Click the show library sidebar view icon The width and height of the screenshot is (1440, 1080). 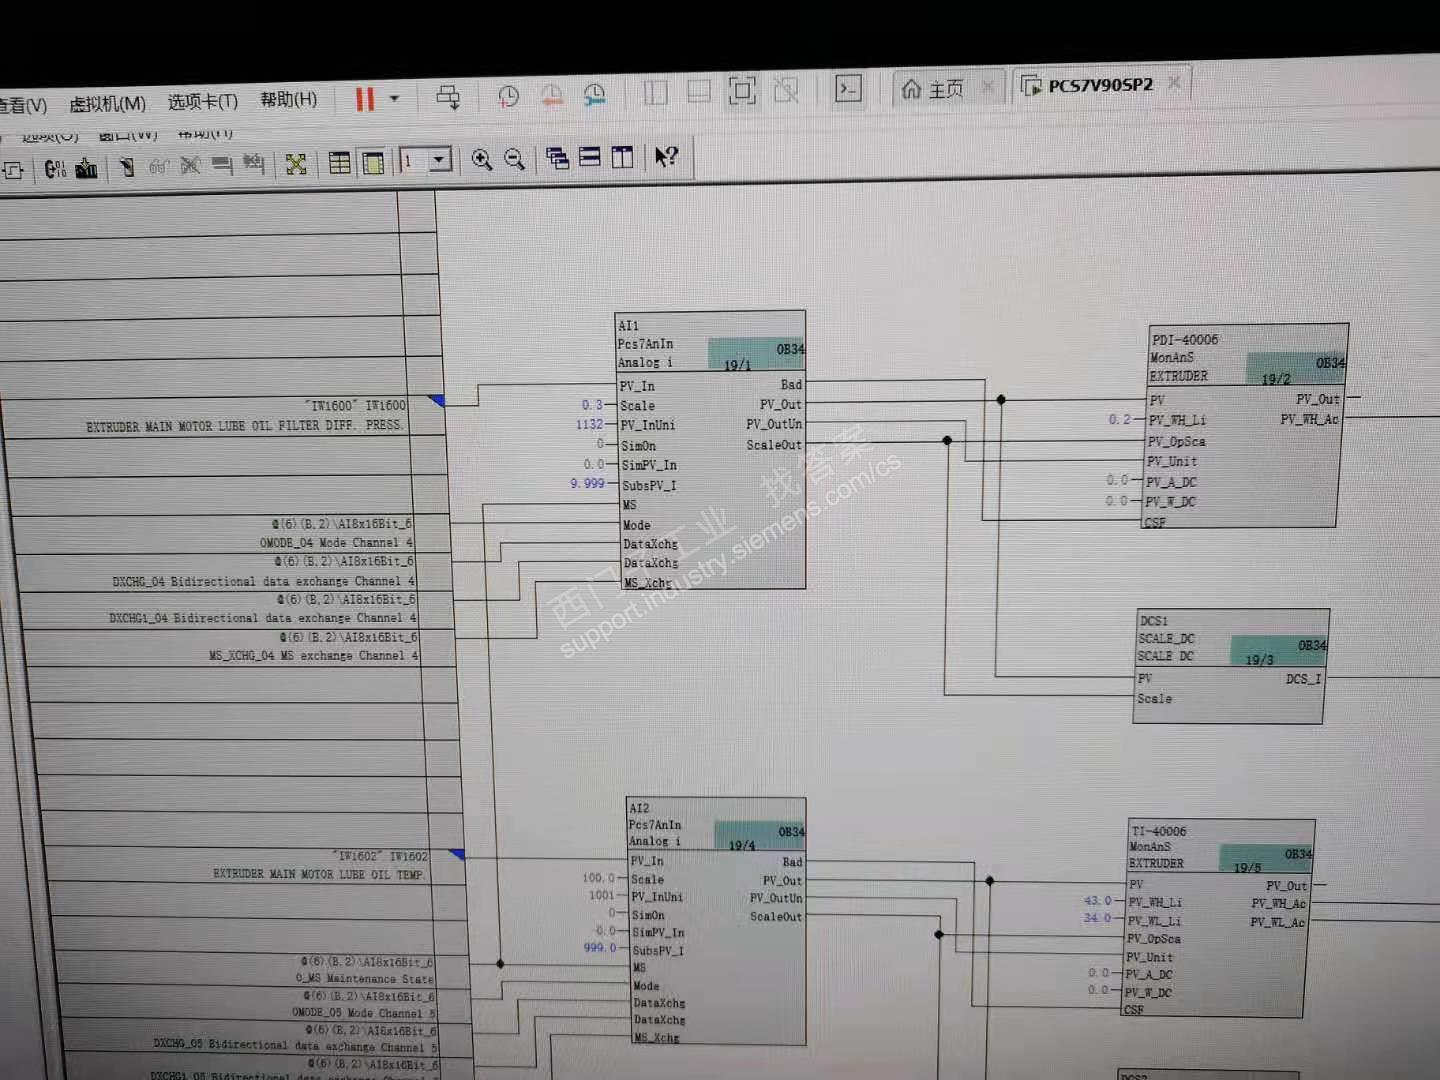coord(655,93)
